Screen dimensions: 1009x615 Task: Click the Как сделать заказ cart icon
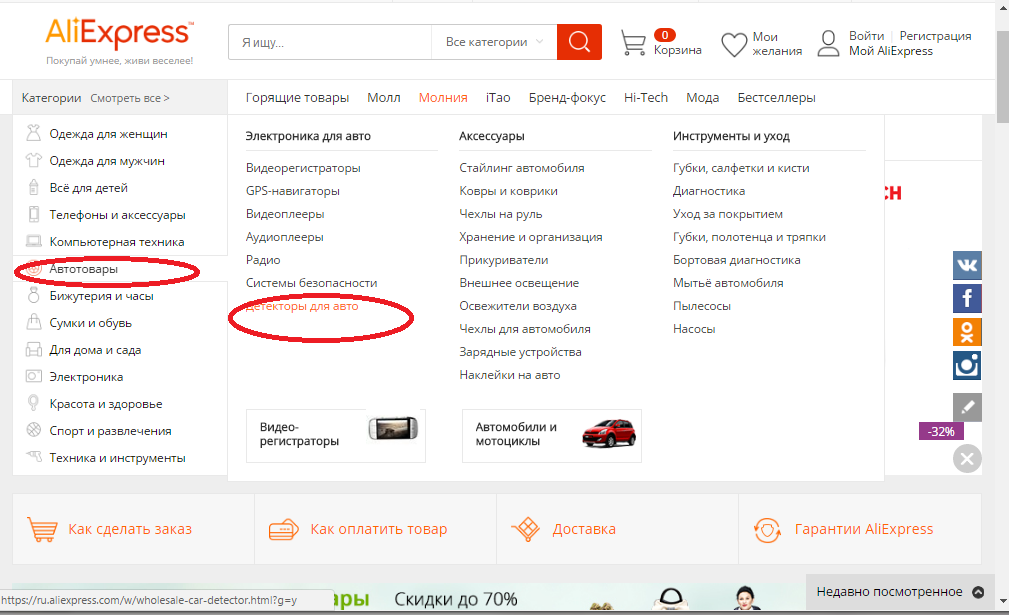(x=42, y=529)
